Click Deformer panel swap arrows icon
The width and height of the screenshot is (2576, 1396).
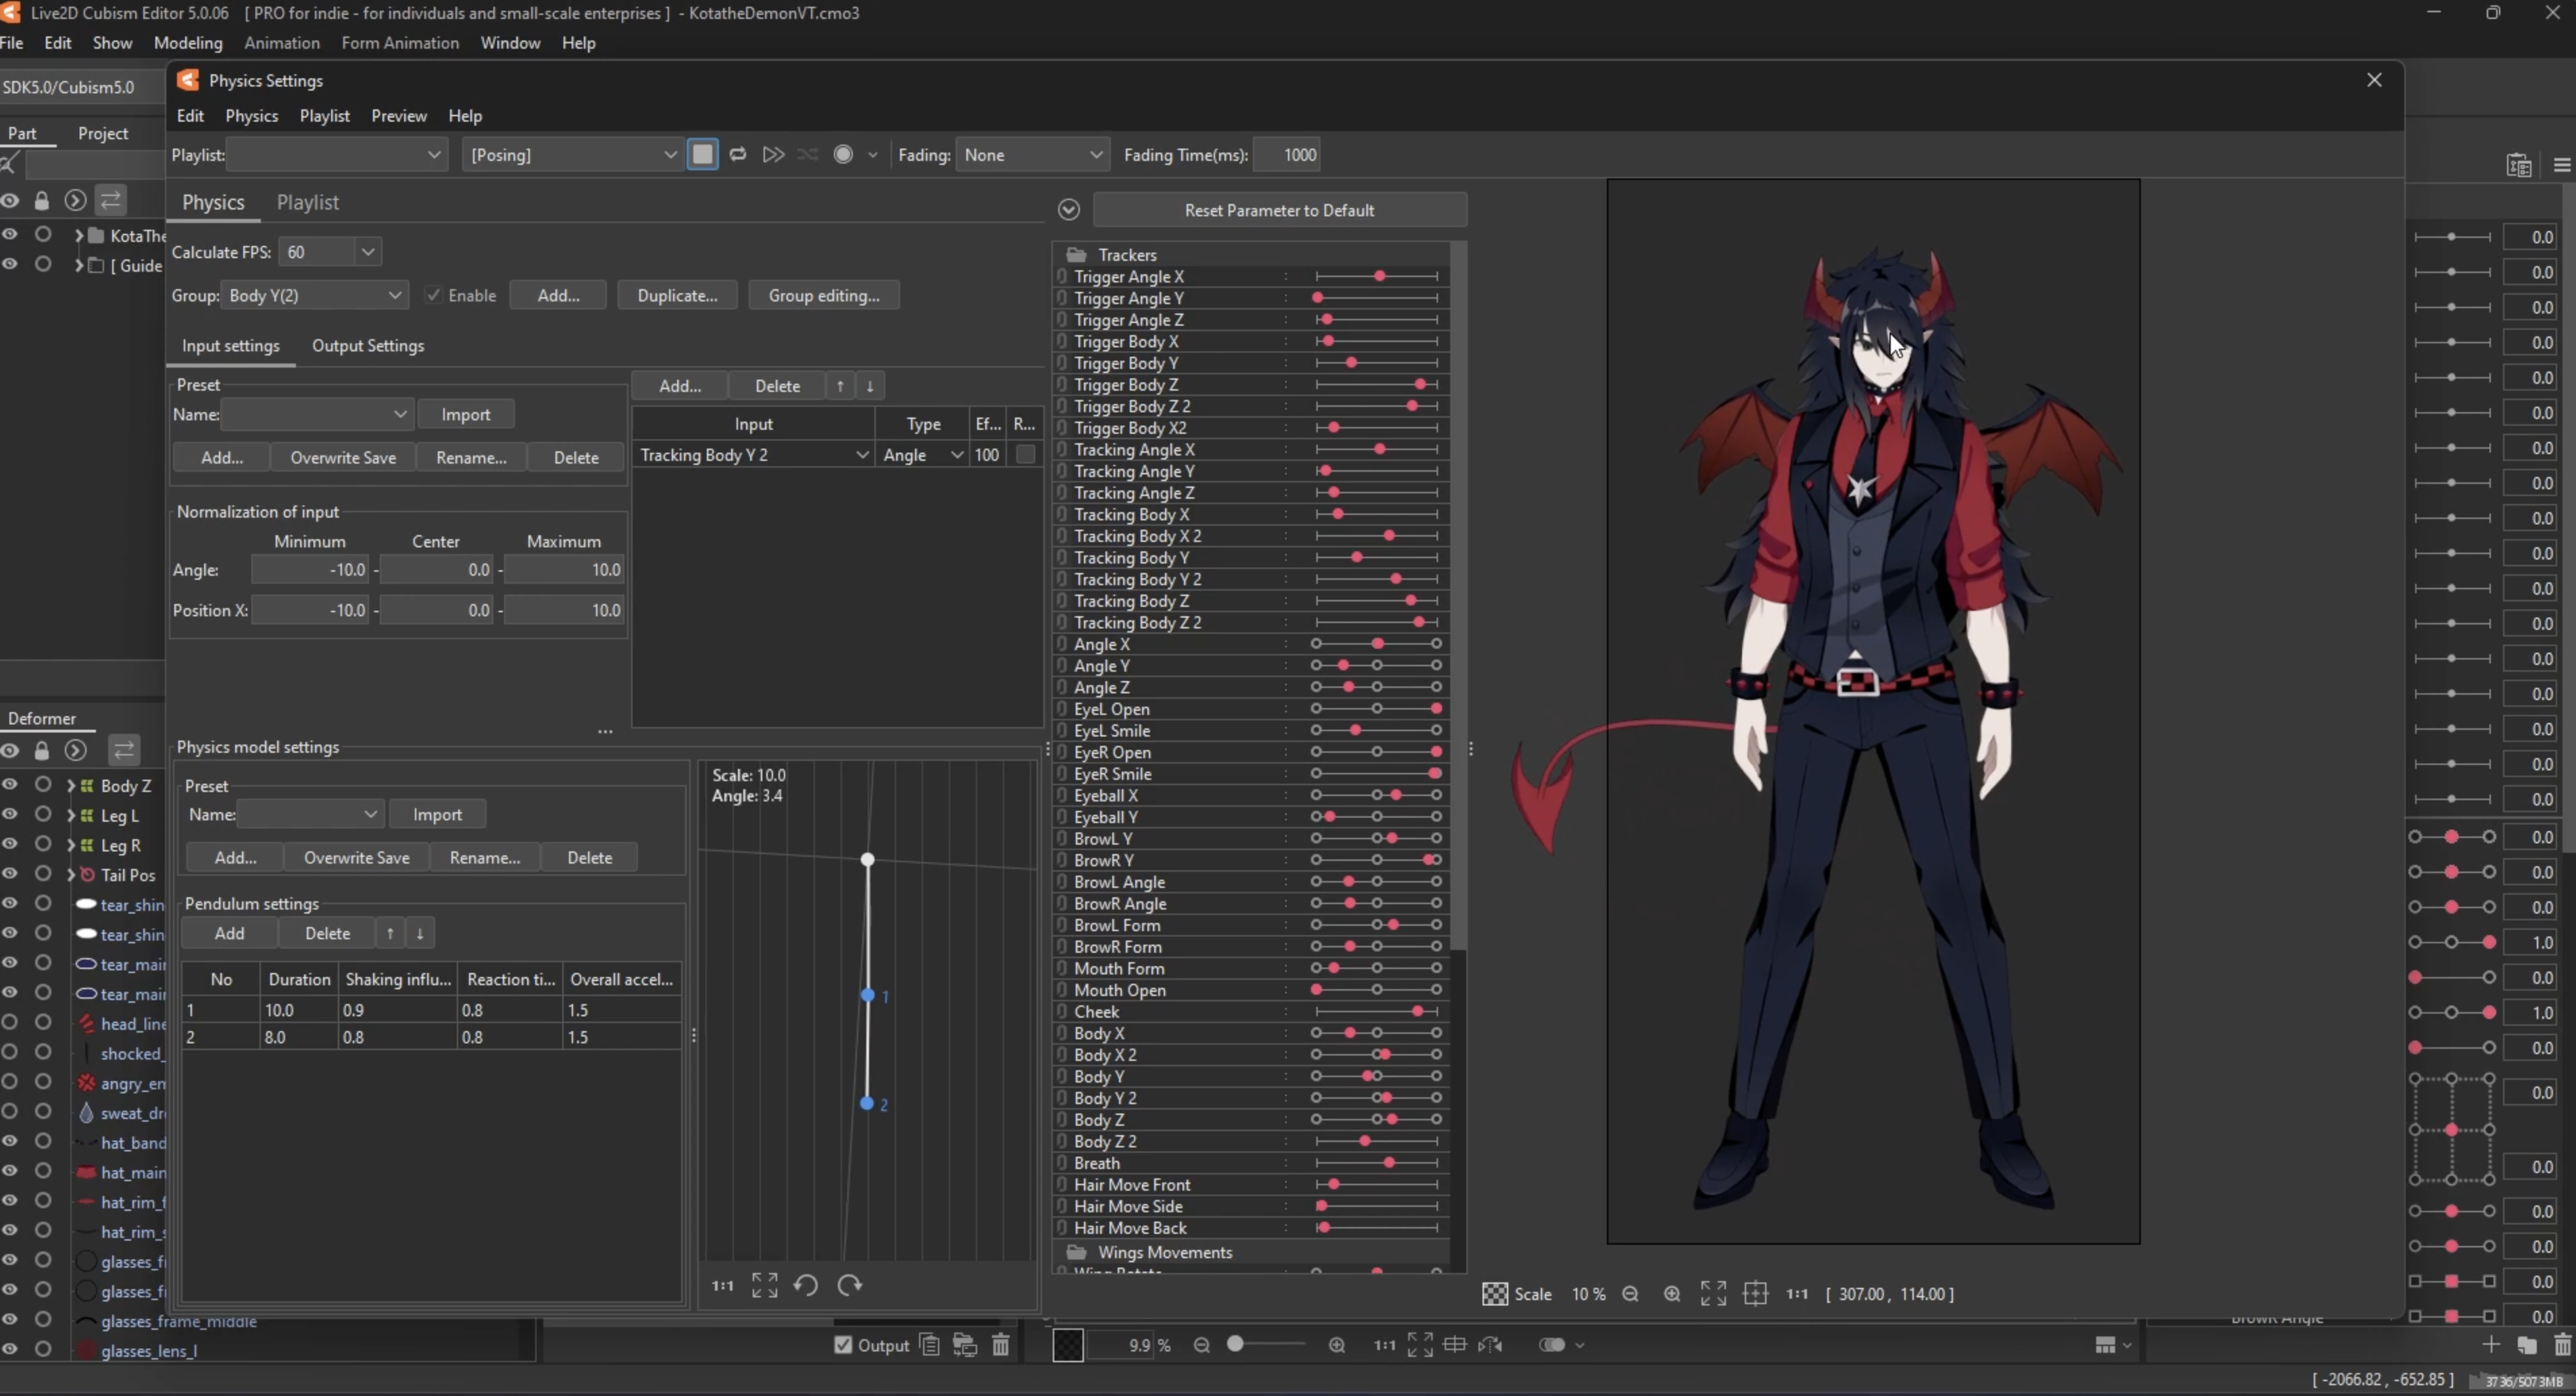124,750
